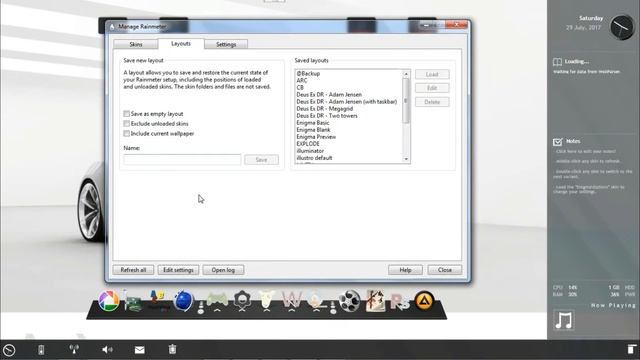640x360 pixels.
Task: Open the Settings tab
Action: coord(226,44)
